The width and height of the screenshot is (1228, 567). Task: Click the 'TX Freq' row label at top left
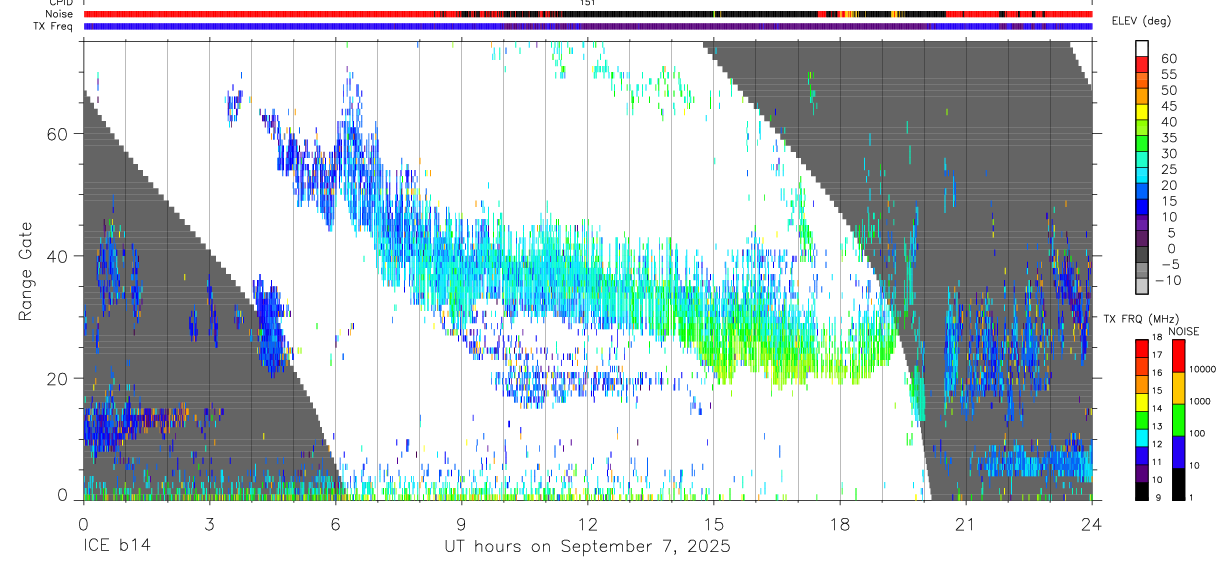point(54,26)
